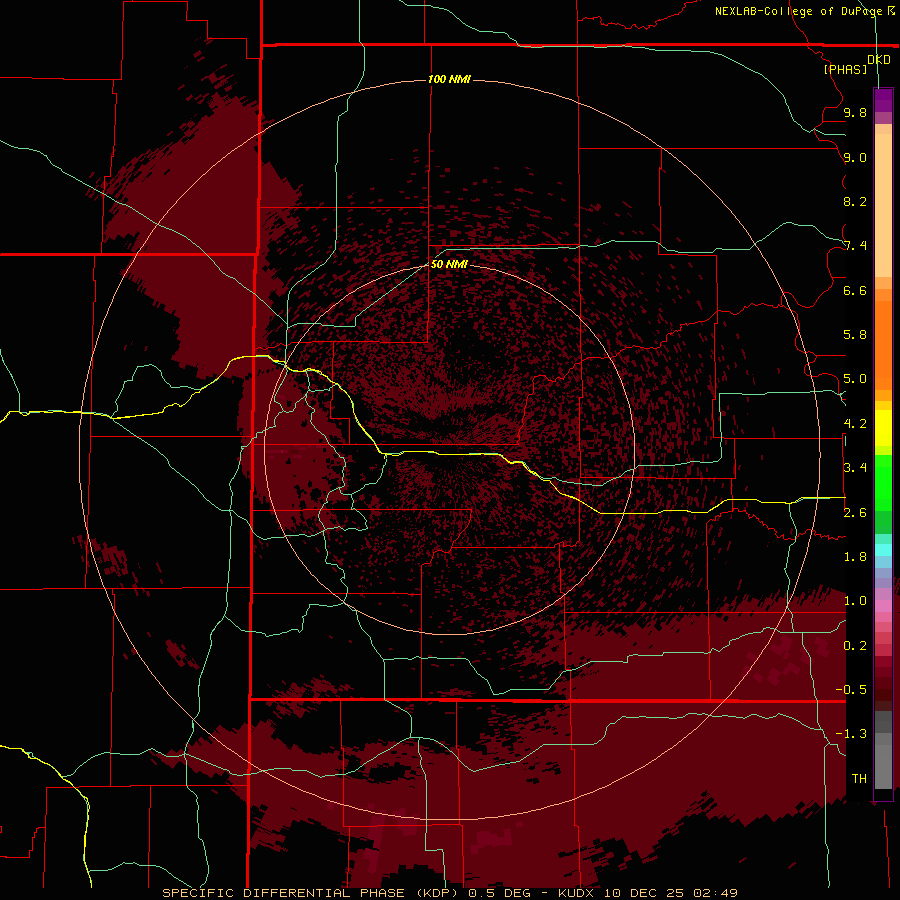
Task: Click the 9.0 value on the color scale
Action: (x=855, y=157)
